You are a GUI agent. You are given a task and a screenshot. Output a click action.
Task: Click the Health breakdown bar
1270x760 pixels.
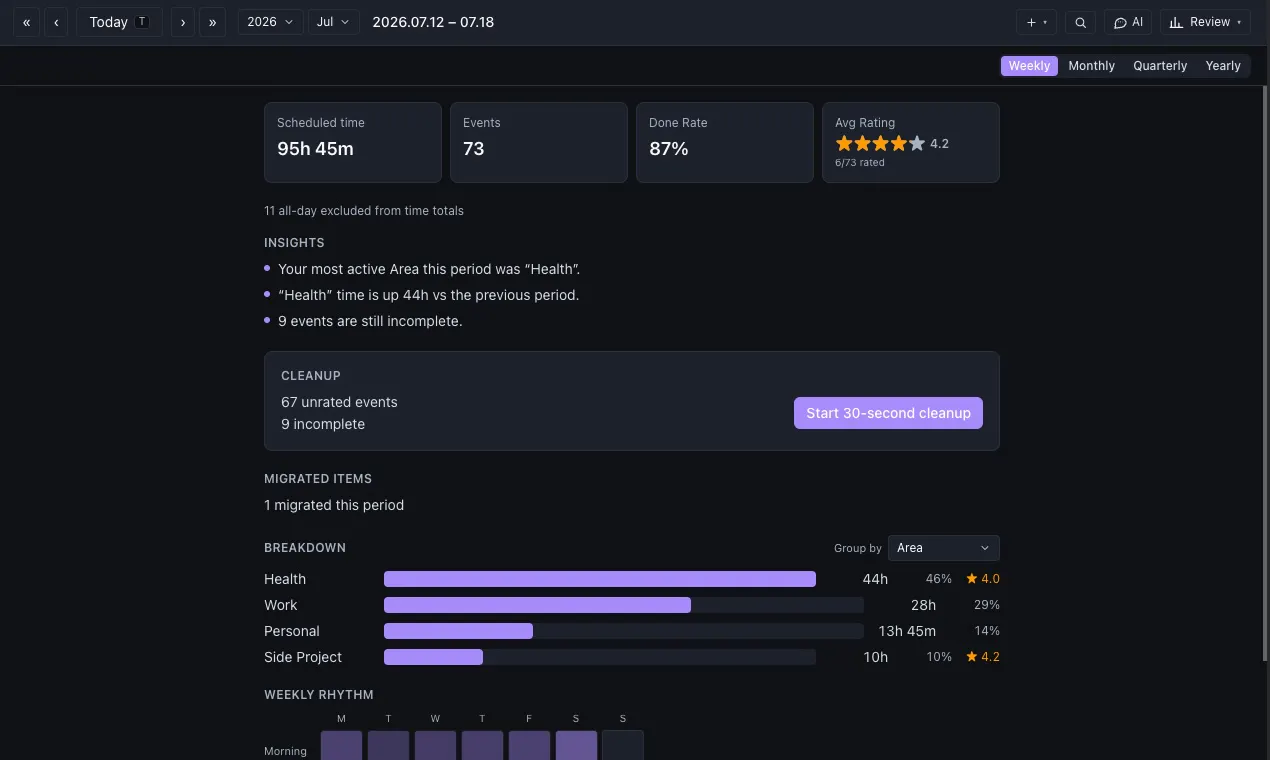pyautogui.click(x=600, y=579)
